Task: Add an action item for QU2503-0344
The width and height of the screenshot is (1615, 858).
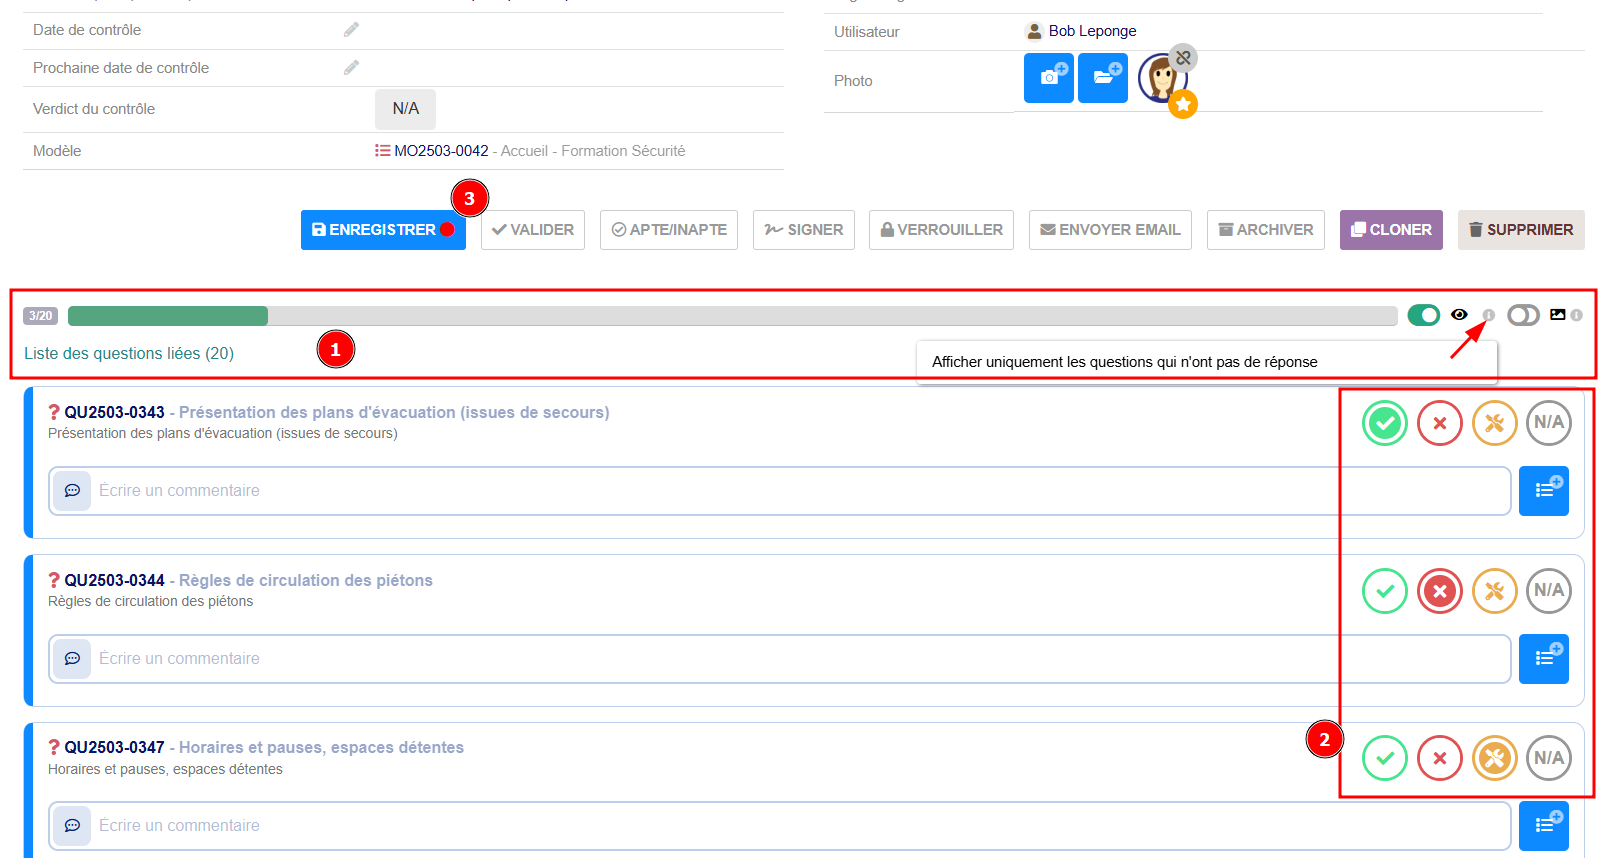Action: 1544,659
